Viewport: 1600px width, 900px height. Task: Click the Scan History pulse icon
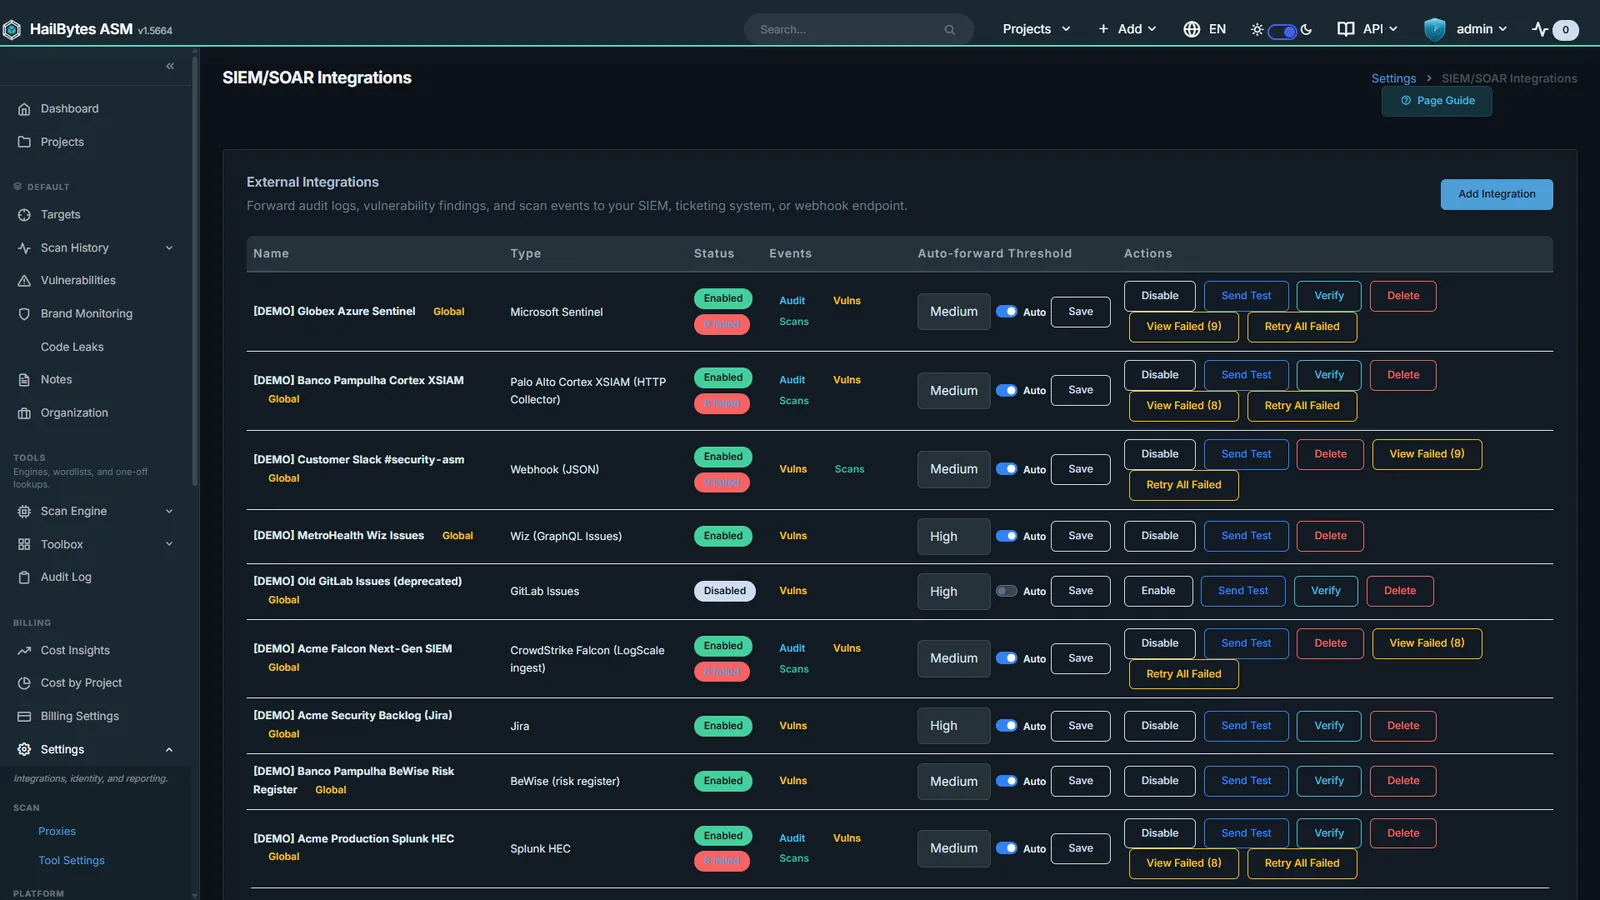(x=24, y=248)
